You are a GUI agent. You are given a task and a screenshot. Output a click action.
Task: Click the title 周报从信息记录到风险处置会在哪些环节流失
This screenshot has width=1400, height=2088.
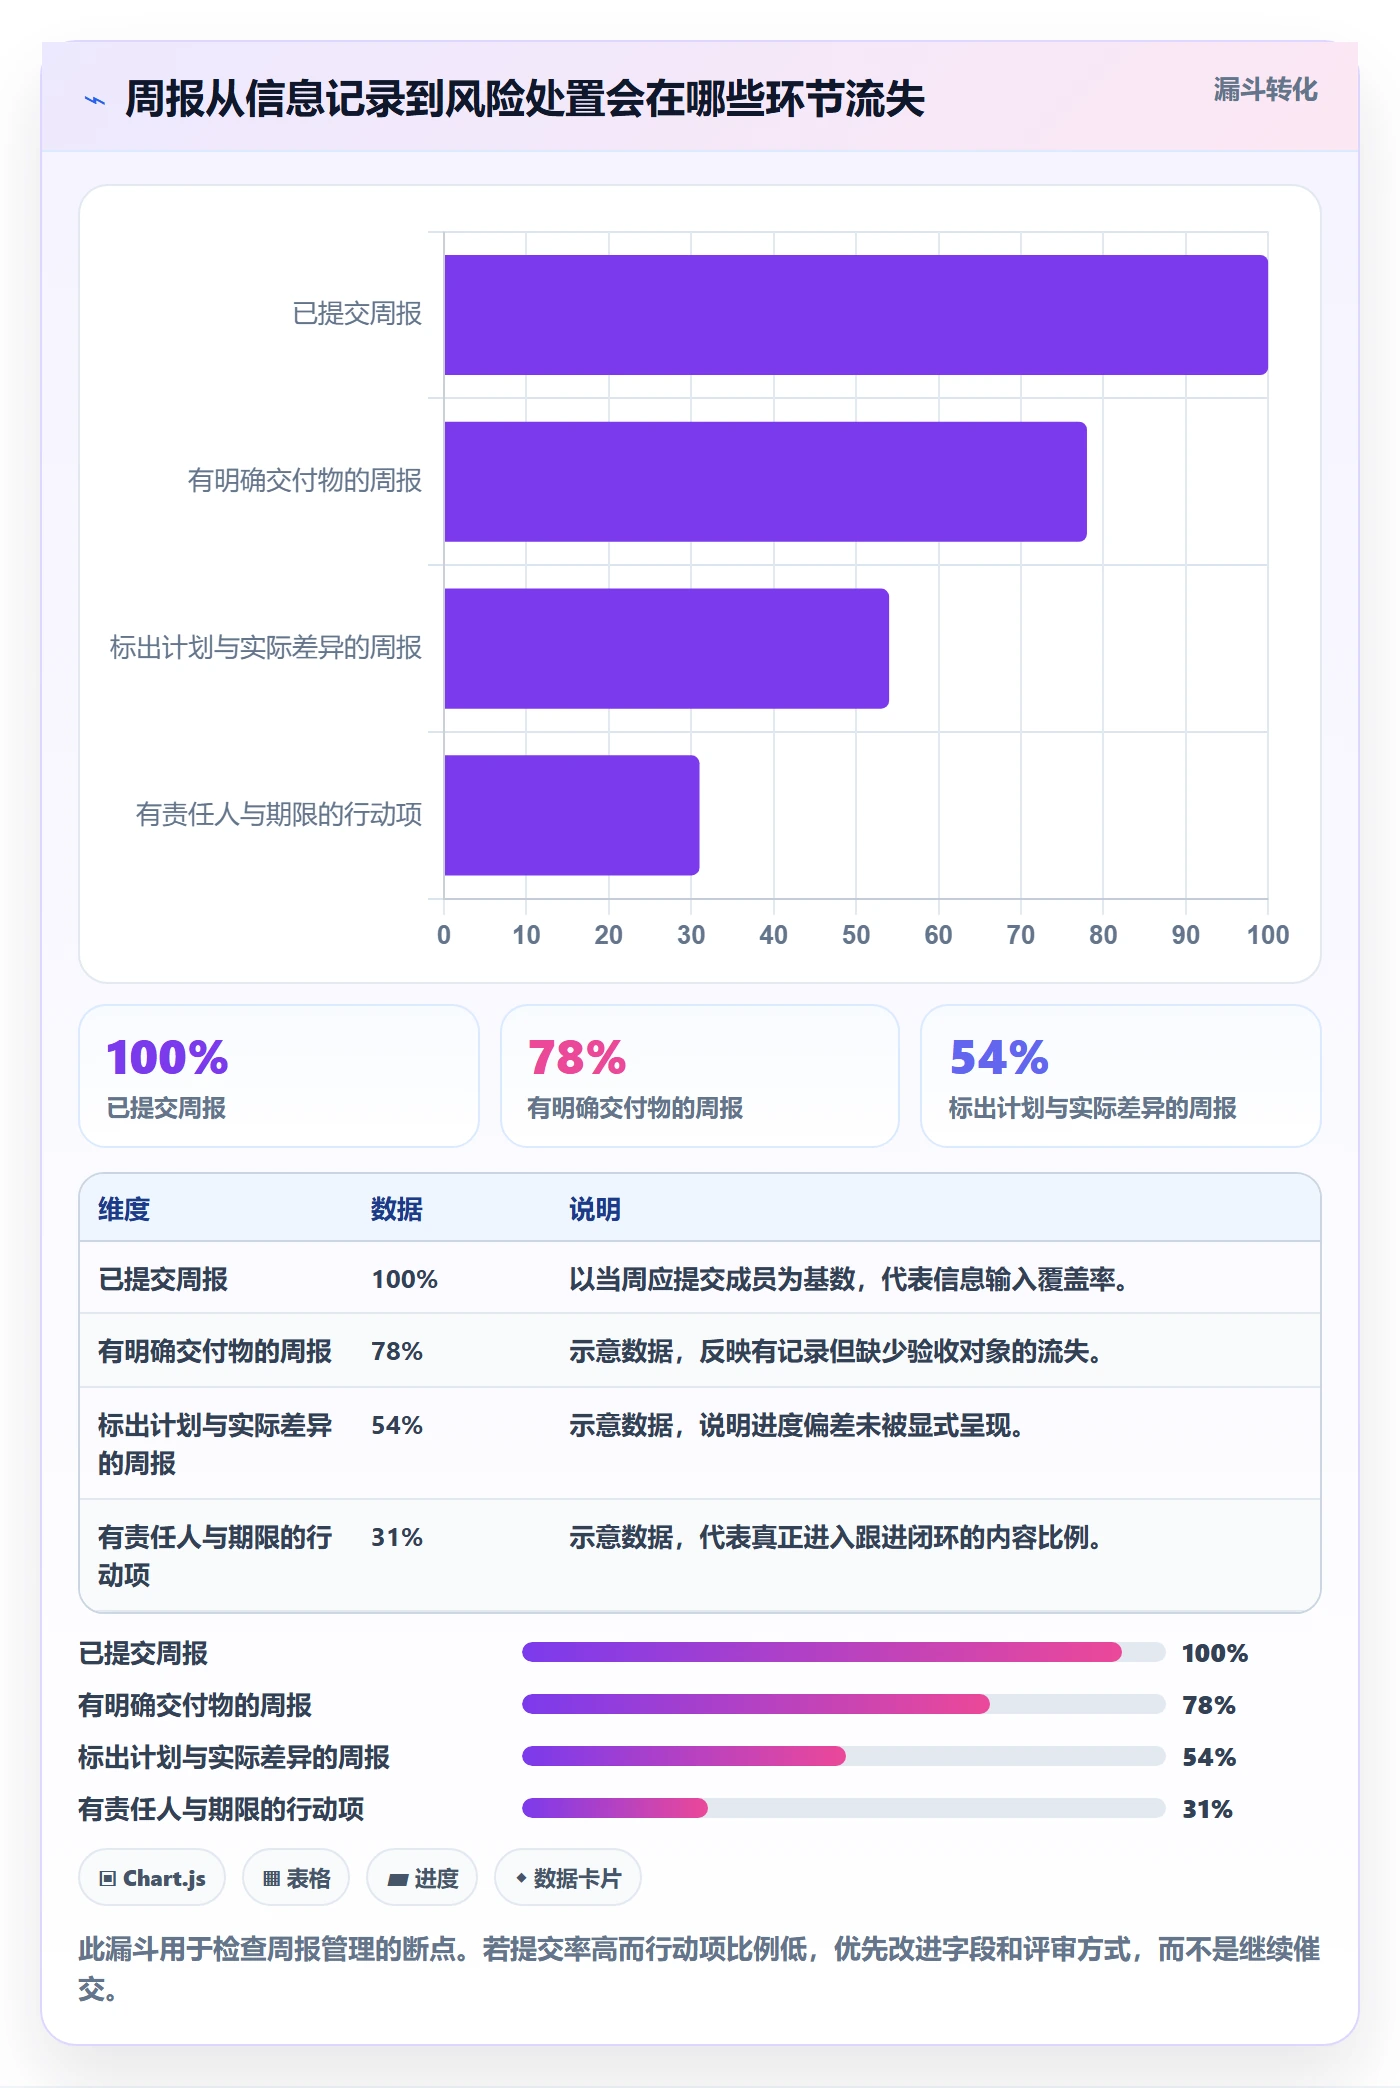click(525, 99)
